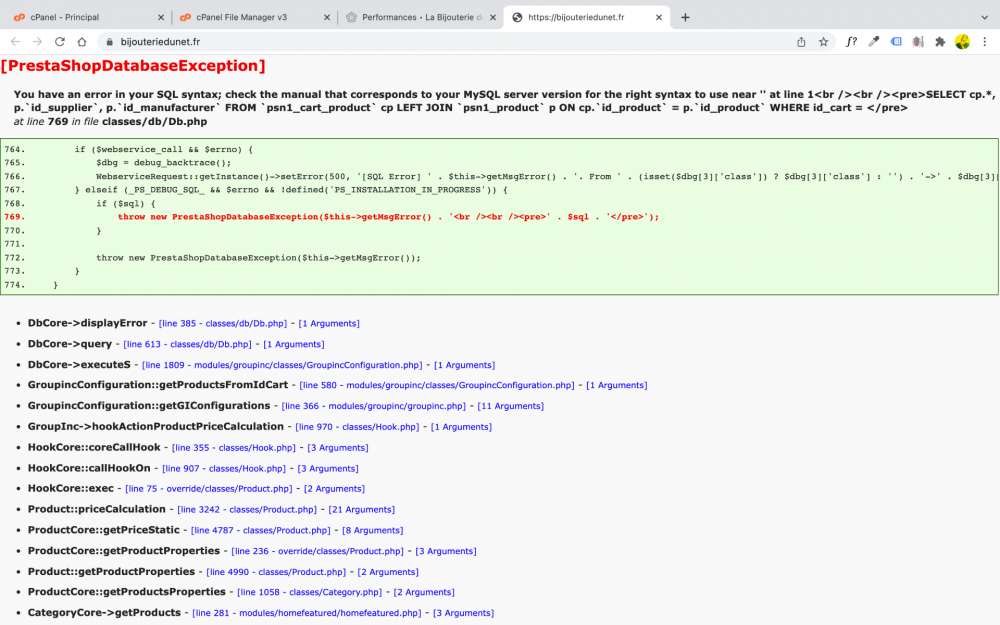This screenshot has width=1000, height=625.
Task: Expand the 8 Arguments for getPriceStatic
Action: pos(372,530)
